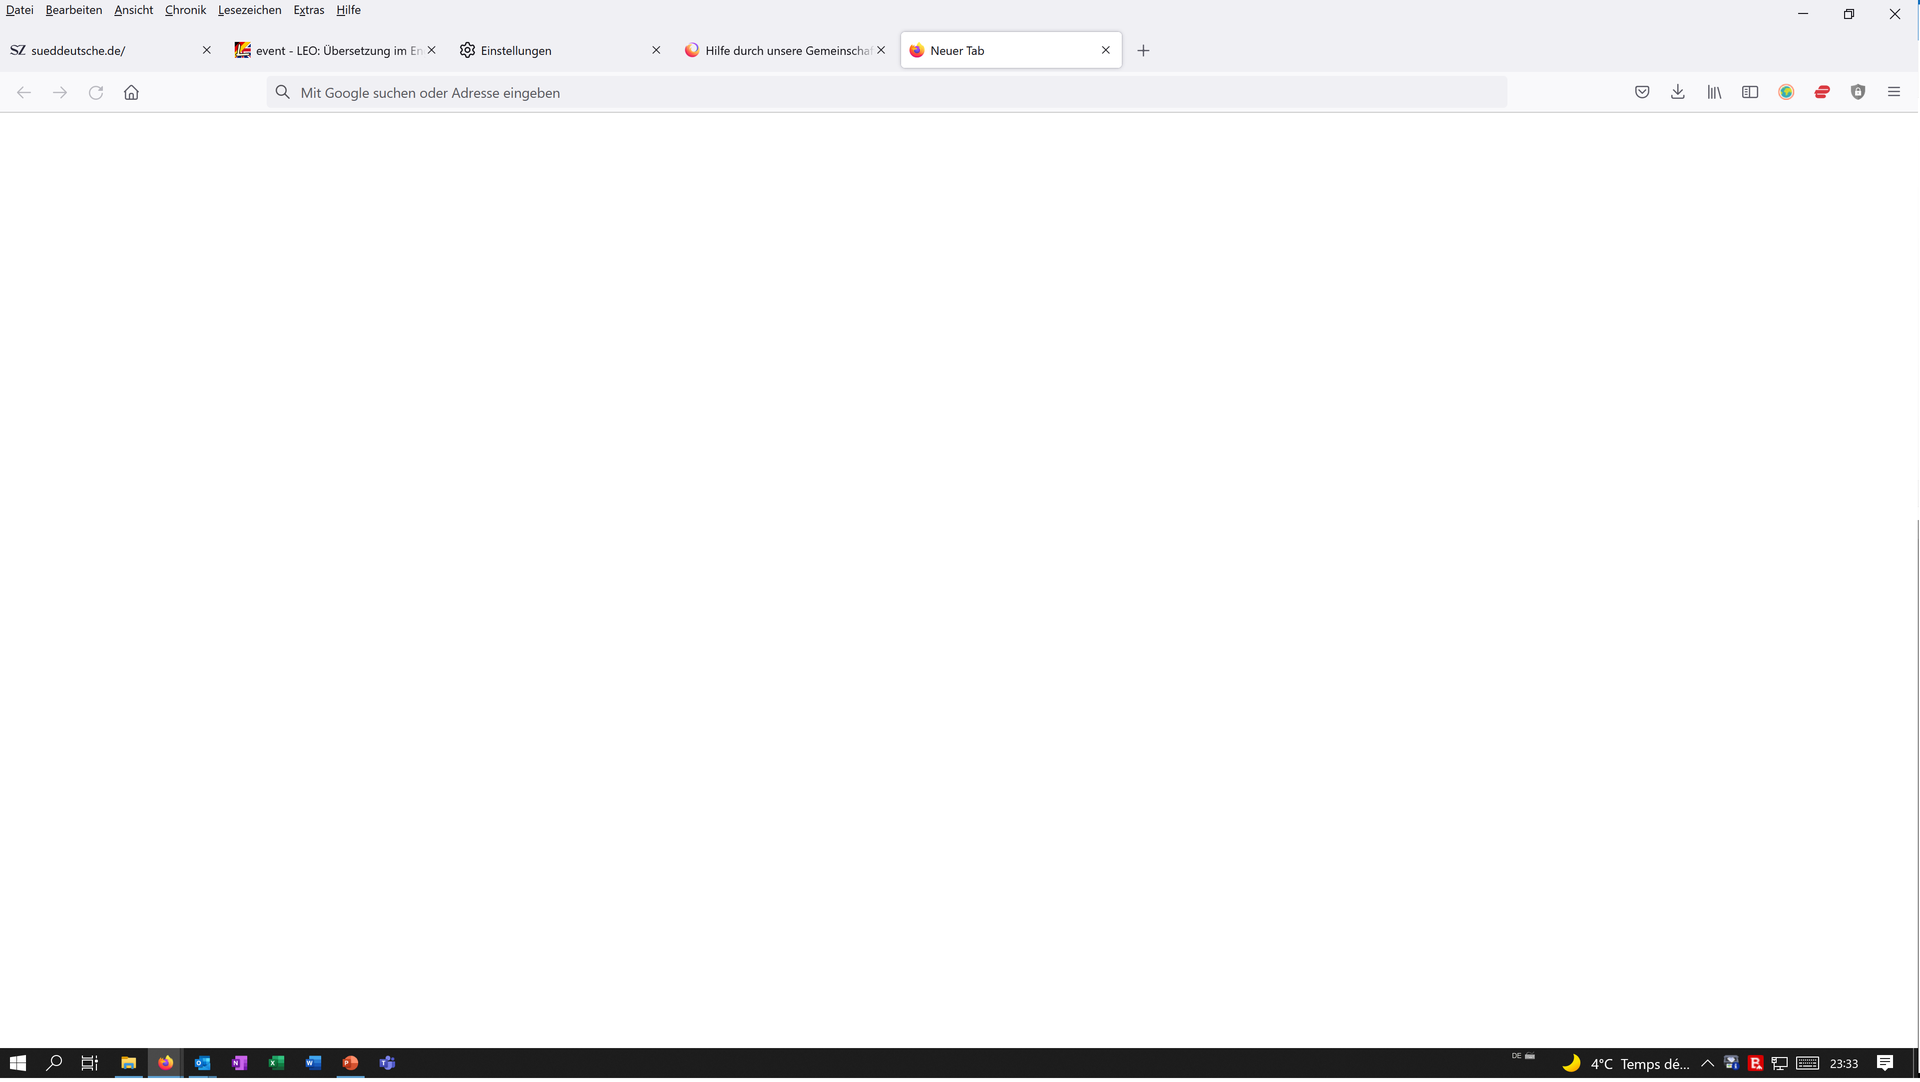
Task: Open the Firefox hamburger application menu
Action: click(1894, 92)
